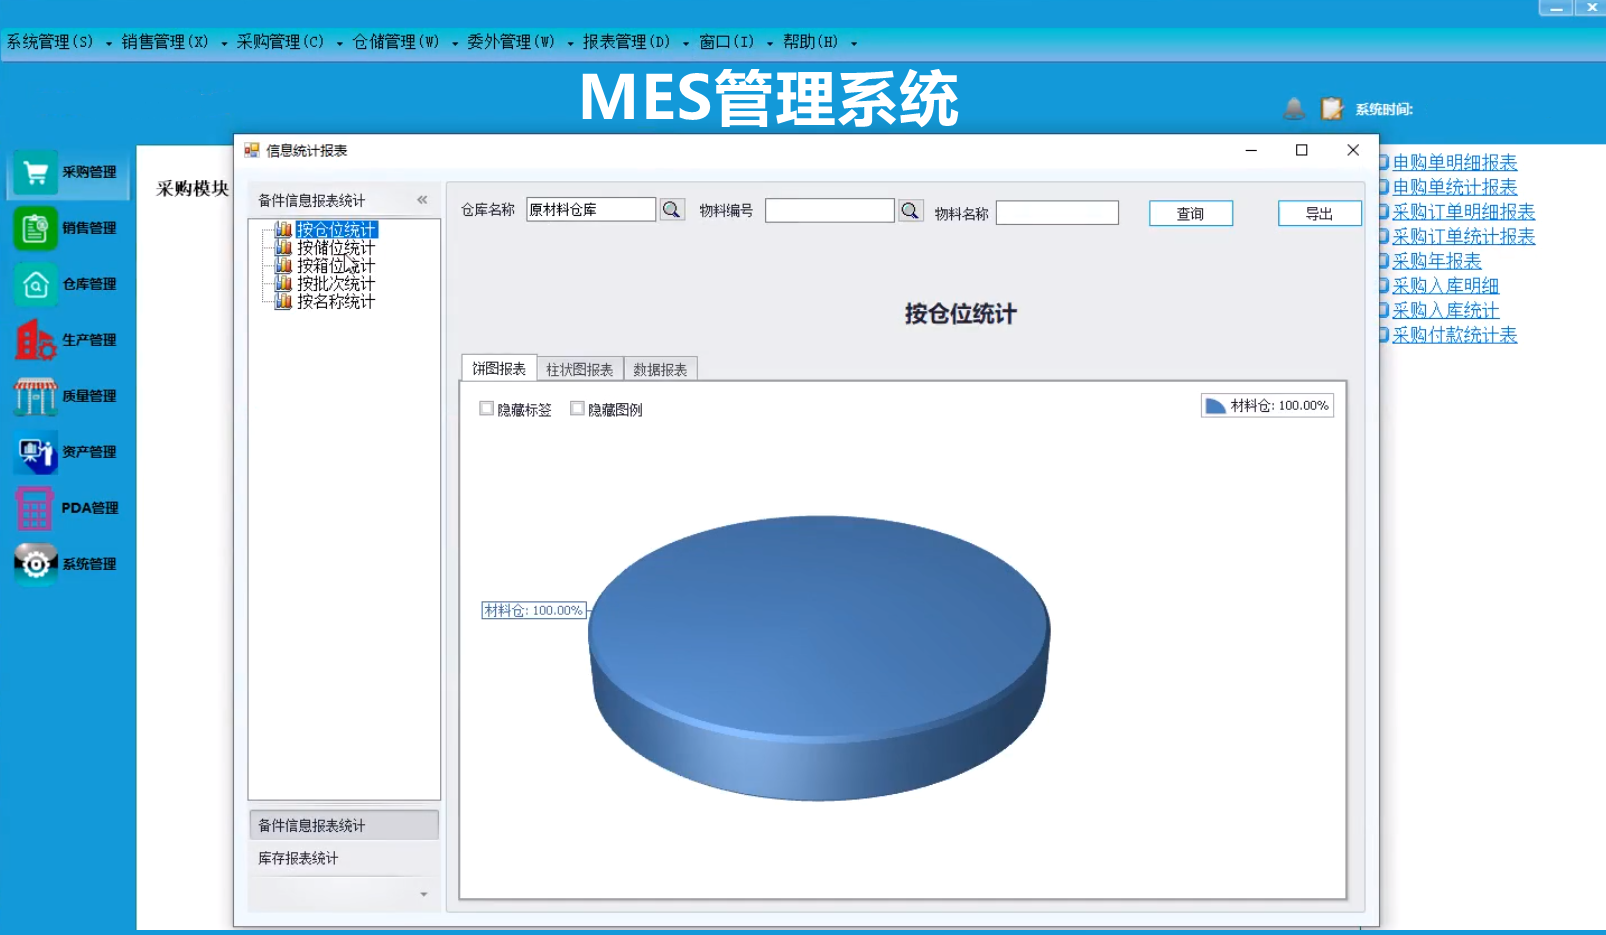Select 质量管理 in the sidebar
The image size is (1606, 935).
click(x=68, y=397)
